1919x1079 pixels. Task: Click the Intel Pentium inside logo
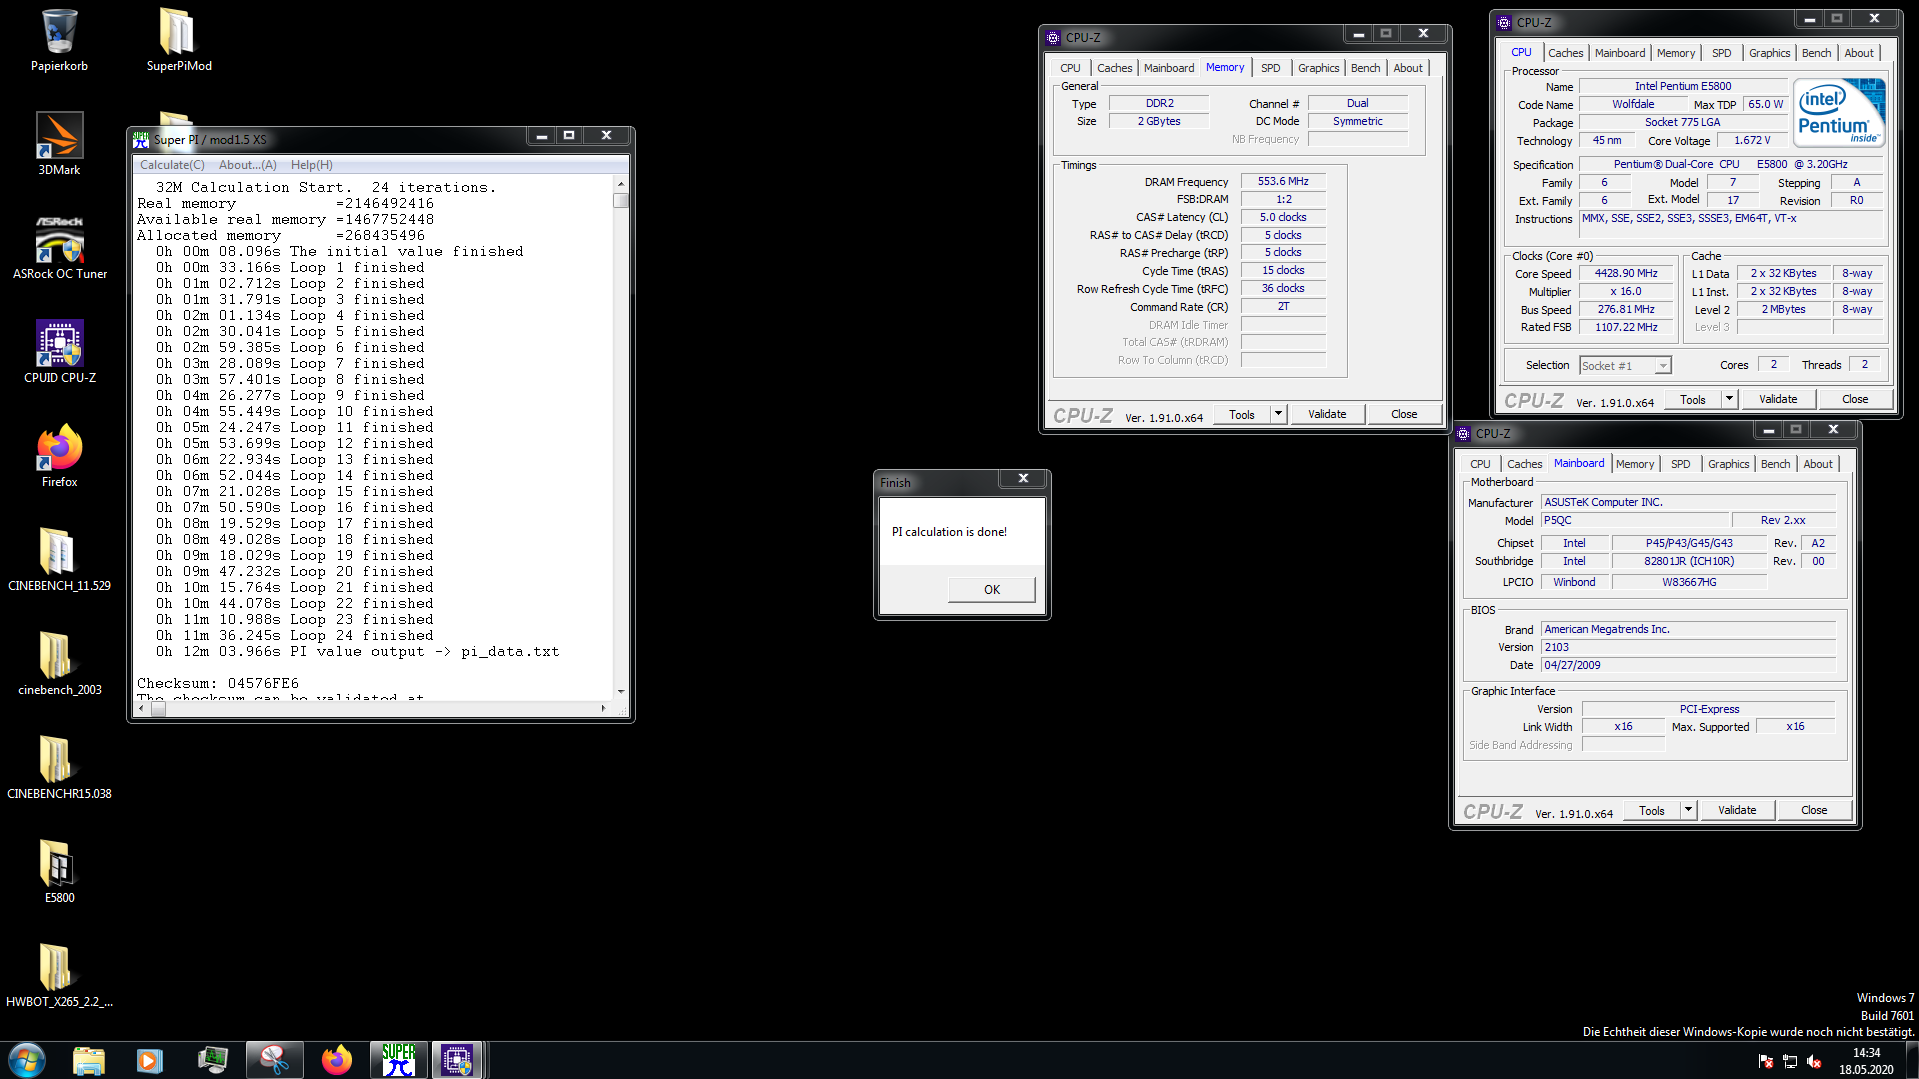1840,113
